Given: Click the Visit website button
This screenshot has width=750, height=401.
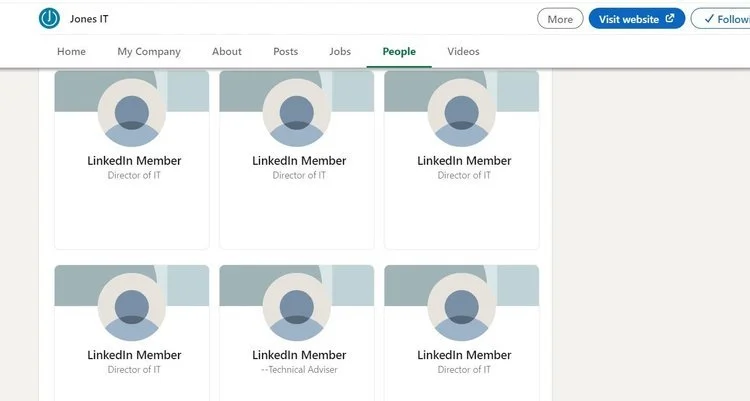Looking at the screenshot, I should (x=637, y=19).
